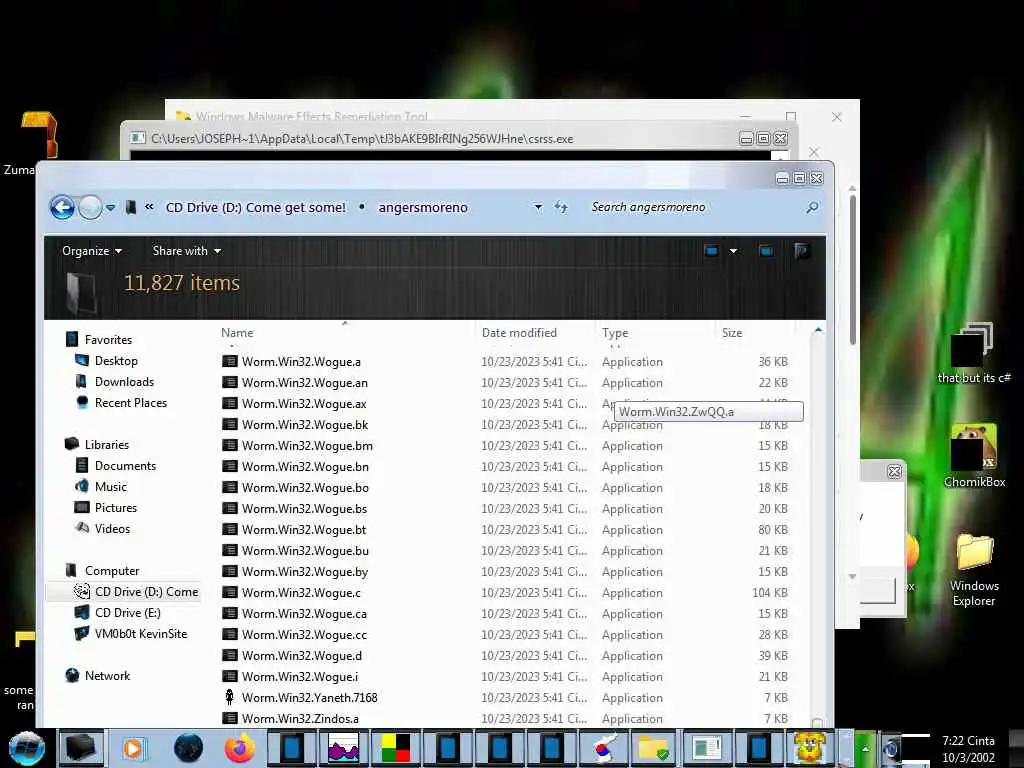Viewport: 1024px width, 768px height.
Task: Click the Forward navigation arrow
Action: point(90,208)
